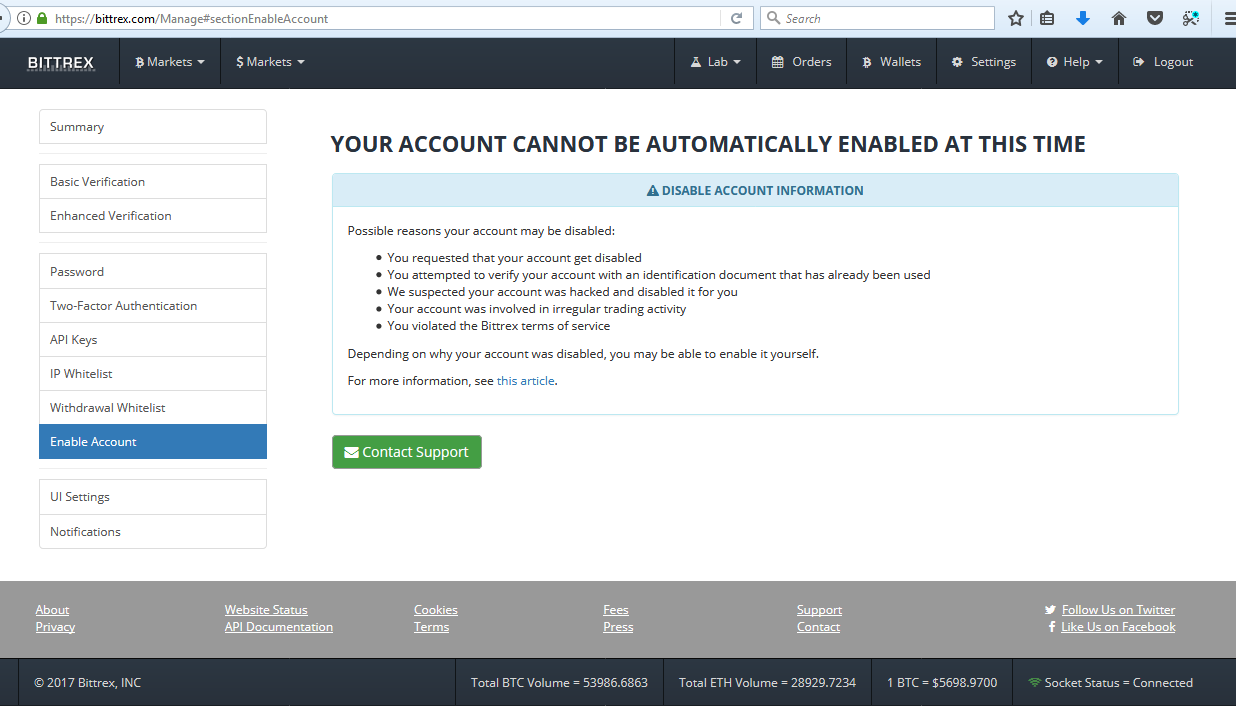Open Two-Factor Authentication settings

click(x=153, y=306)
